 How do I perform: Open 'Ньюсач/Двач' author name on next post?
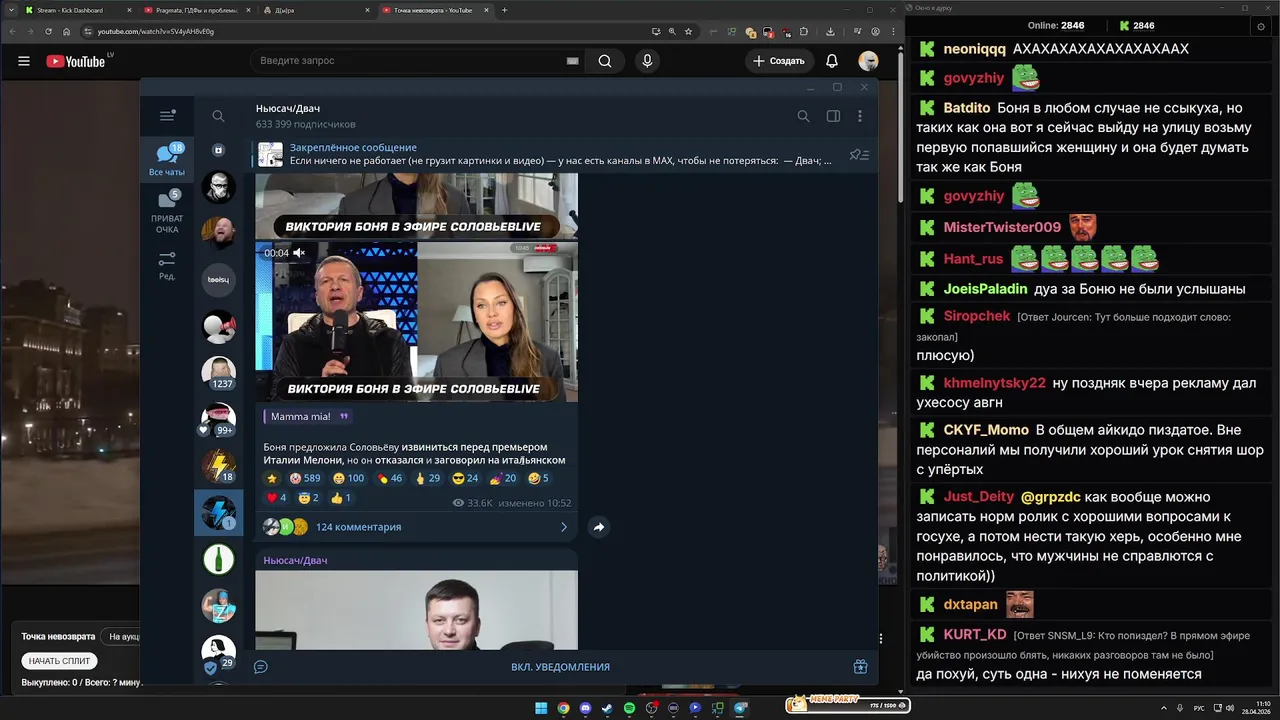295,560
